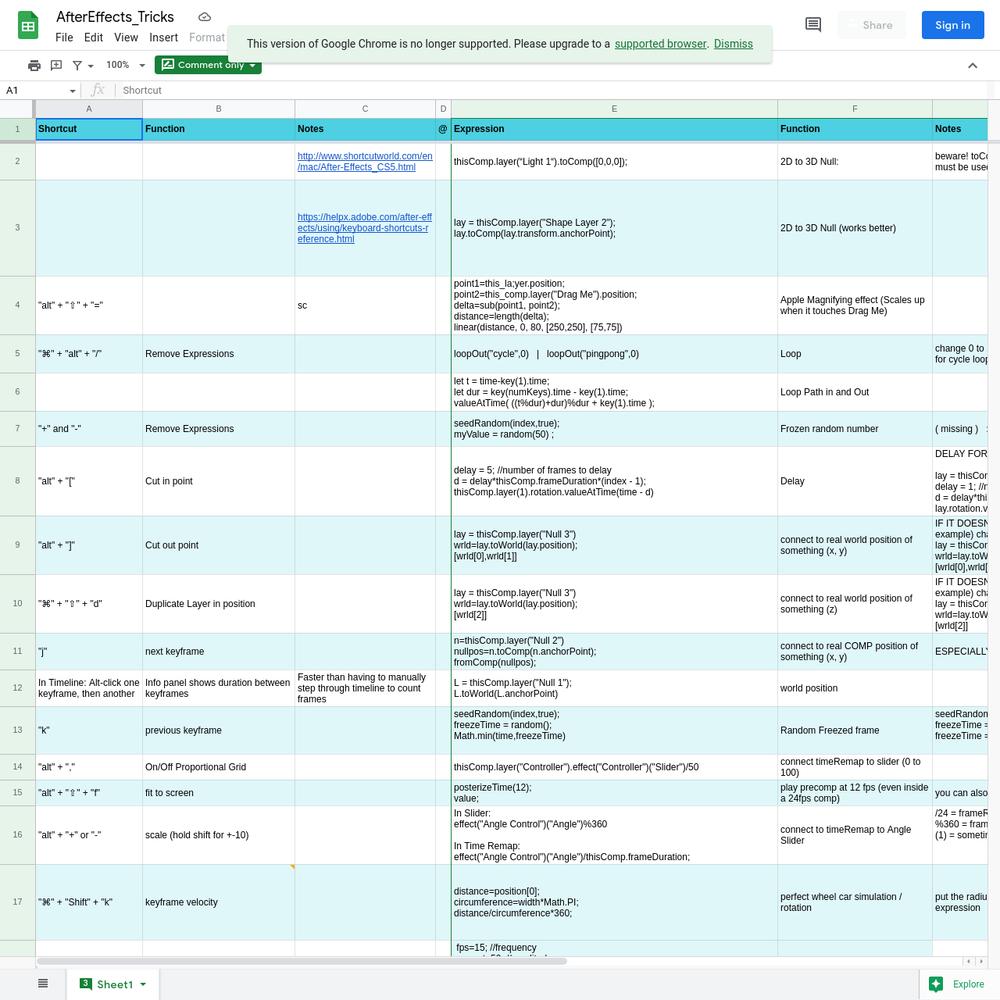Viewport: 1000px width, 1000px height.
Task: Open the comment history icon
Action: (x=812, y=25)
